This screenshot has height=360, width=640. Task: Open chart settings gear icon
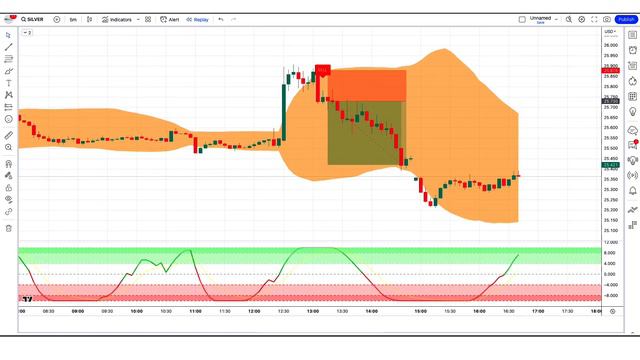tap(582, 20)
